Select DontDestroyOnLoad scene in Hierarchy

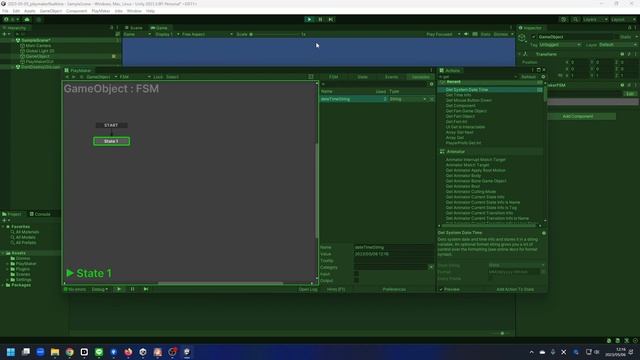40,67
